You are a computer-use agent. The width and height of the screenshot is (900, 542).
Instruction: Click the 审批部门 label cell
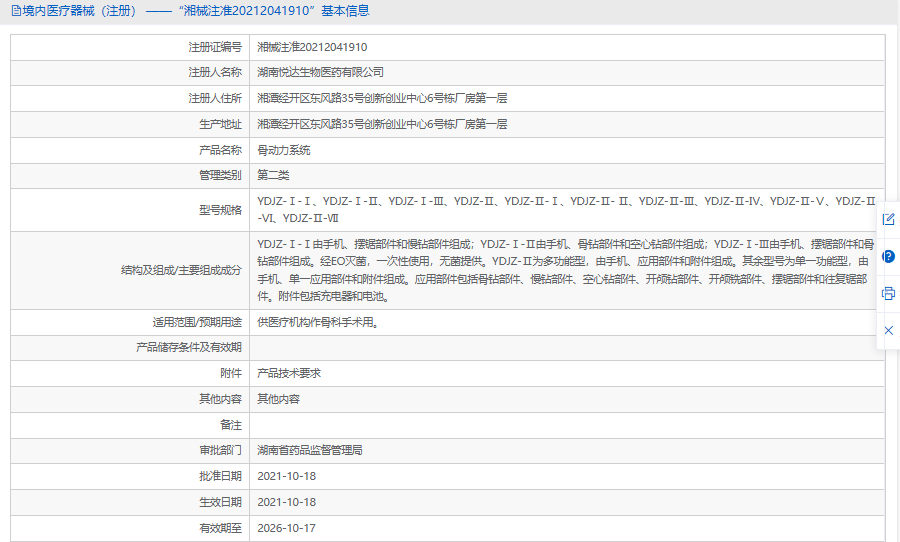(x=130, y=450)
